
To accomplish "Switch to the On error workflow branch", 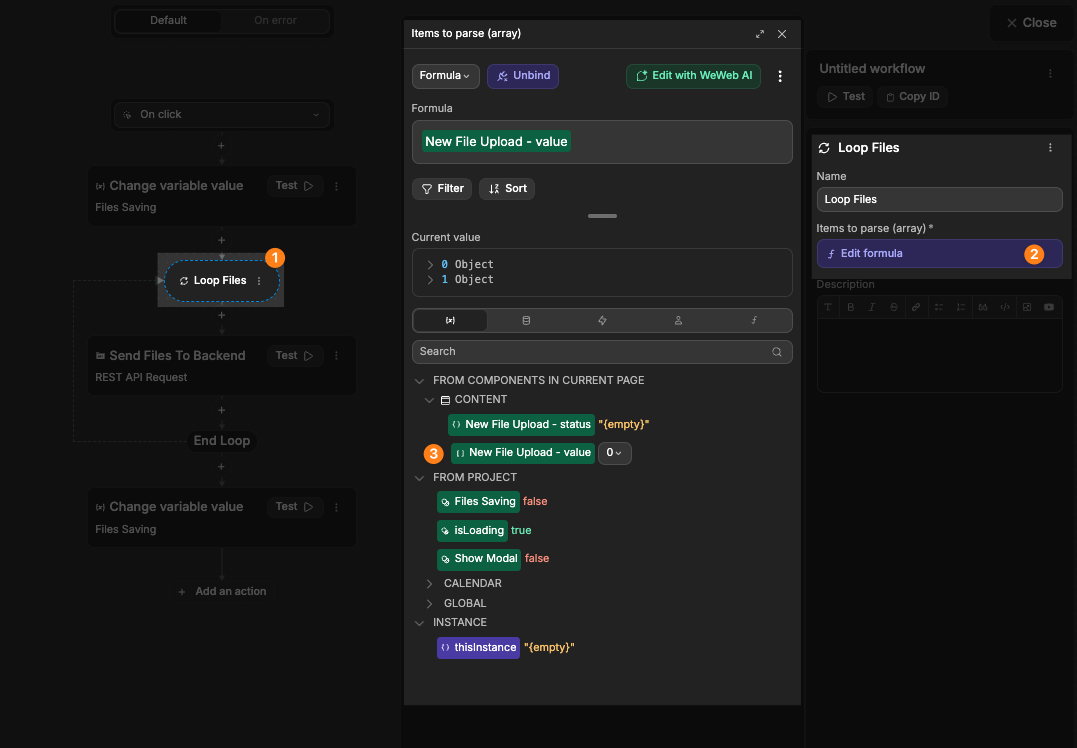I will tap(275, 20).
